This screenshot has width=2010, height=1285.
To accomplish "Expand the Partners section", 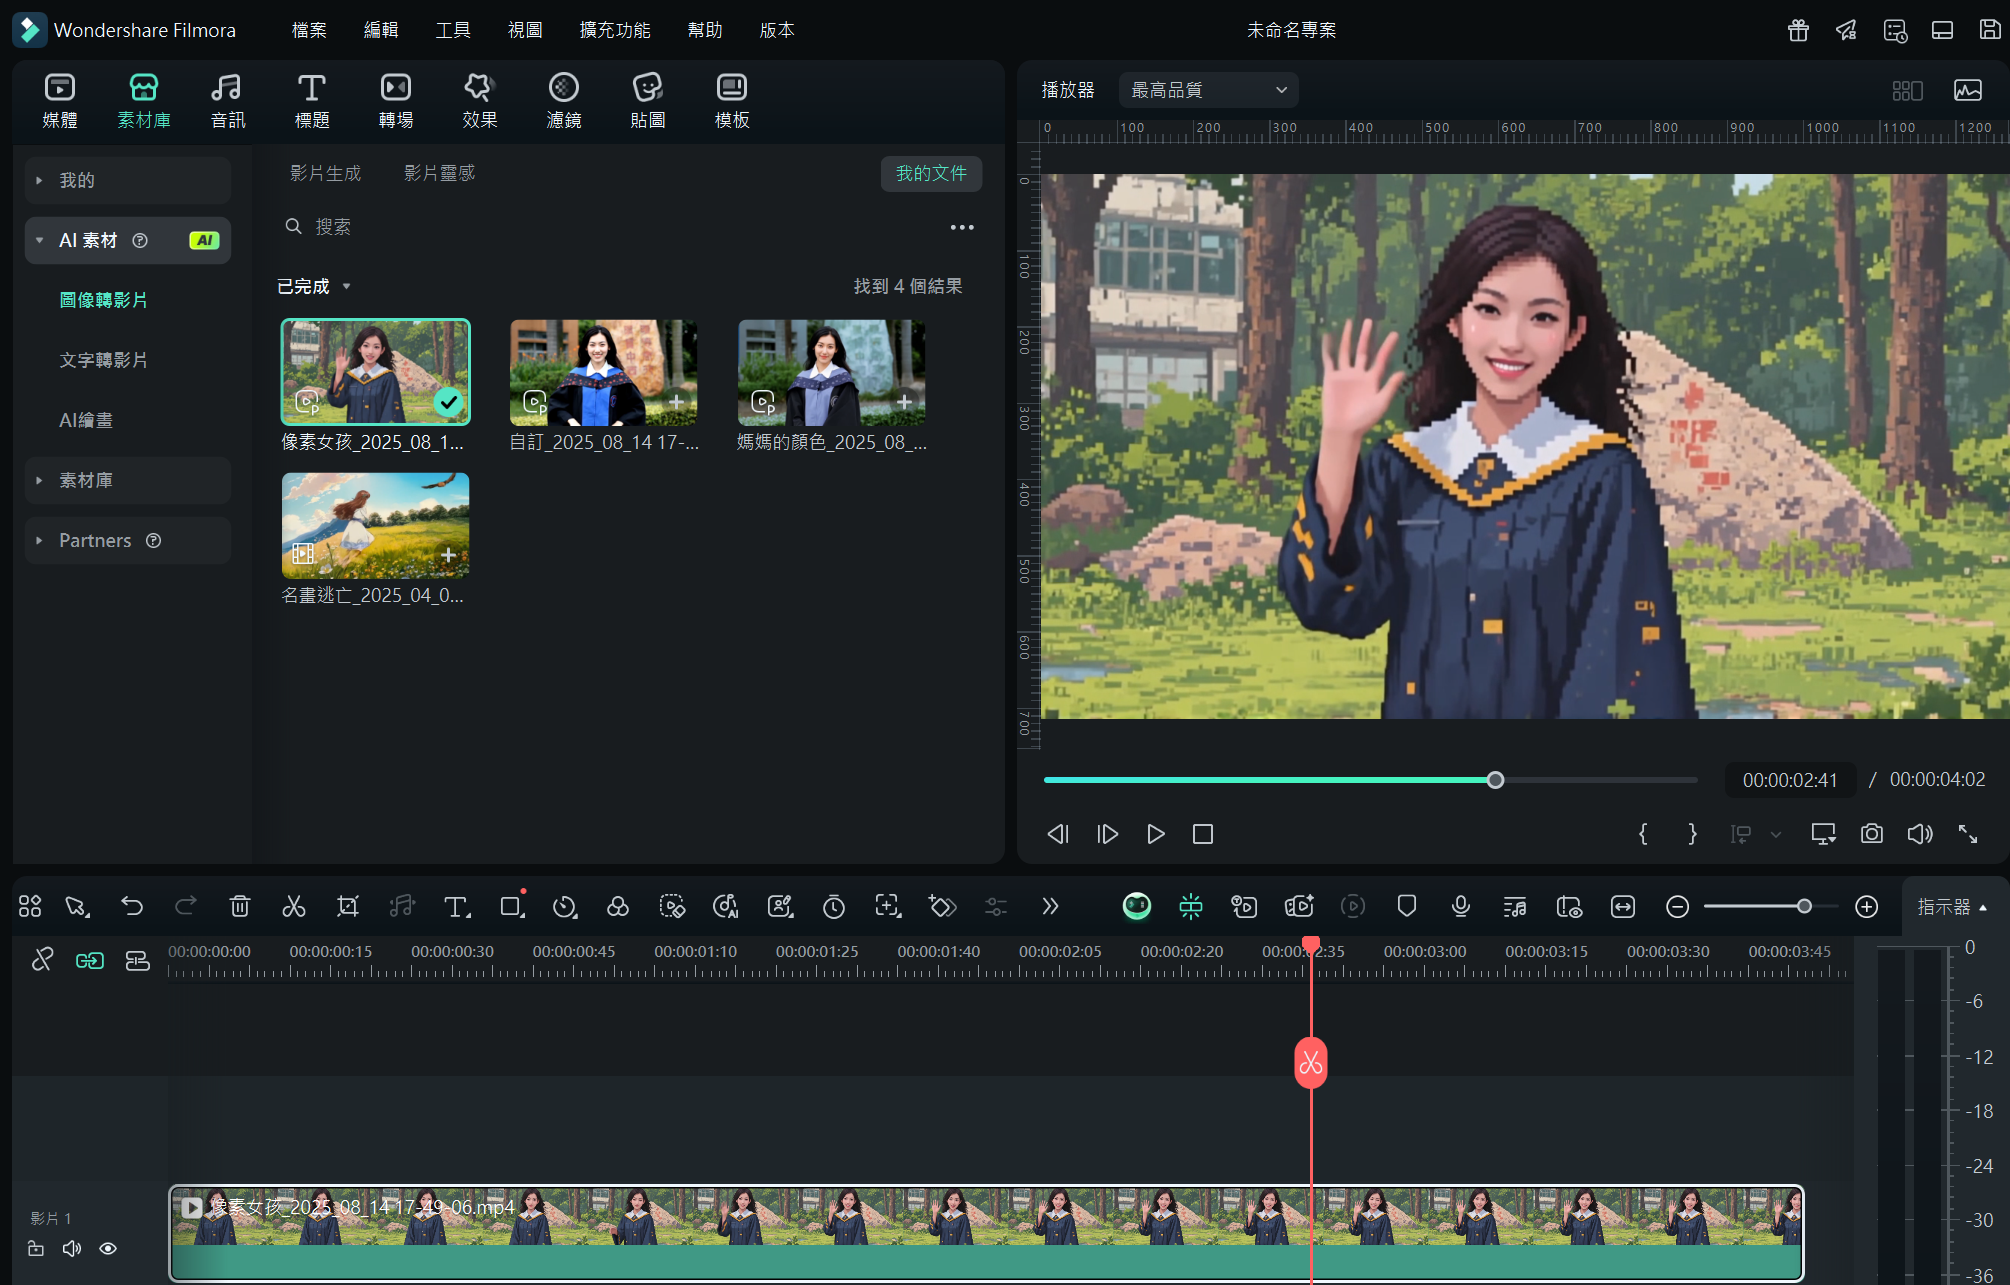I will click(x=128, y=541).
